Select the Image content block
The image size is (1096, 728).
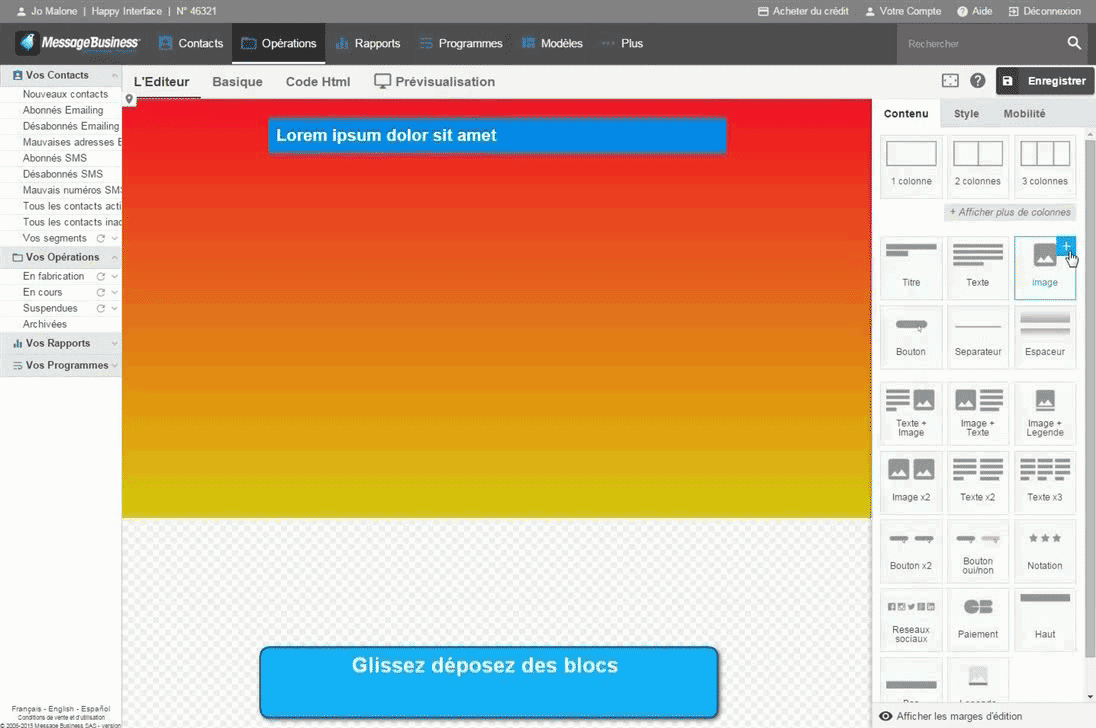pyautogui.click(x=1044, y=268)
